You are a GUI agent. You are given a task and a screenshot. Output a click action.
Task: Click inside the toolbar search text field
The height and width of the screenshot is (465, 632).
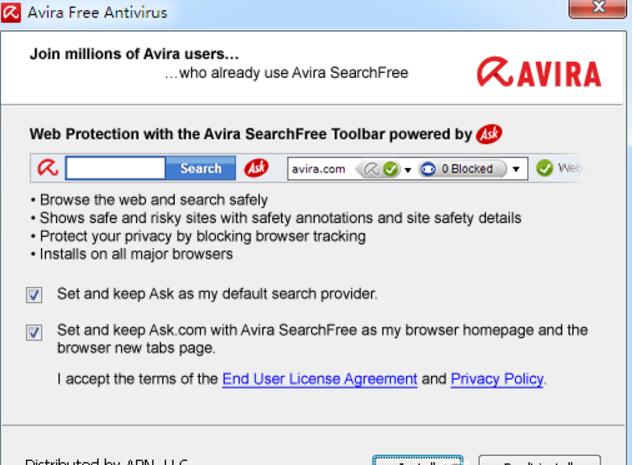(x=115, y=169)
